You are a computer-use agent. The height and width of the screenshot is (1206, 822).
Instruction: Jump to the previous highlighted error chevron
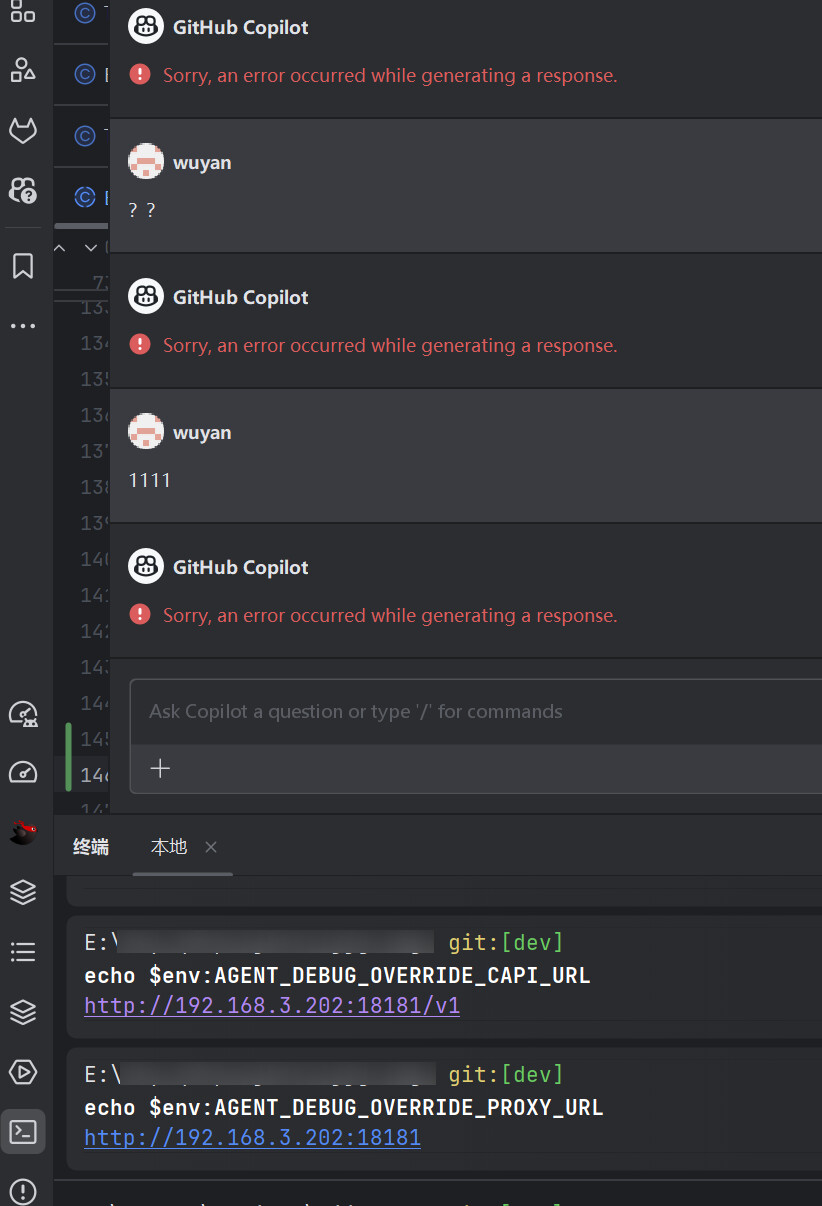point(60,247)
